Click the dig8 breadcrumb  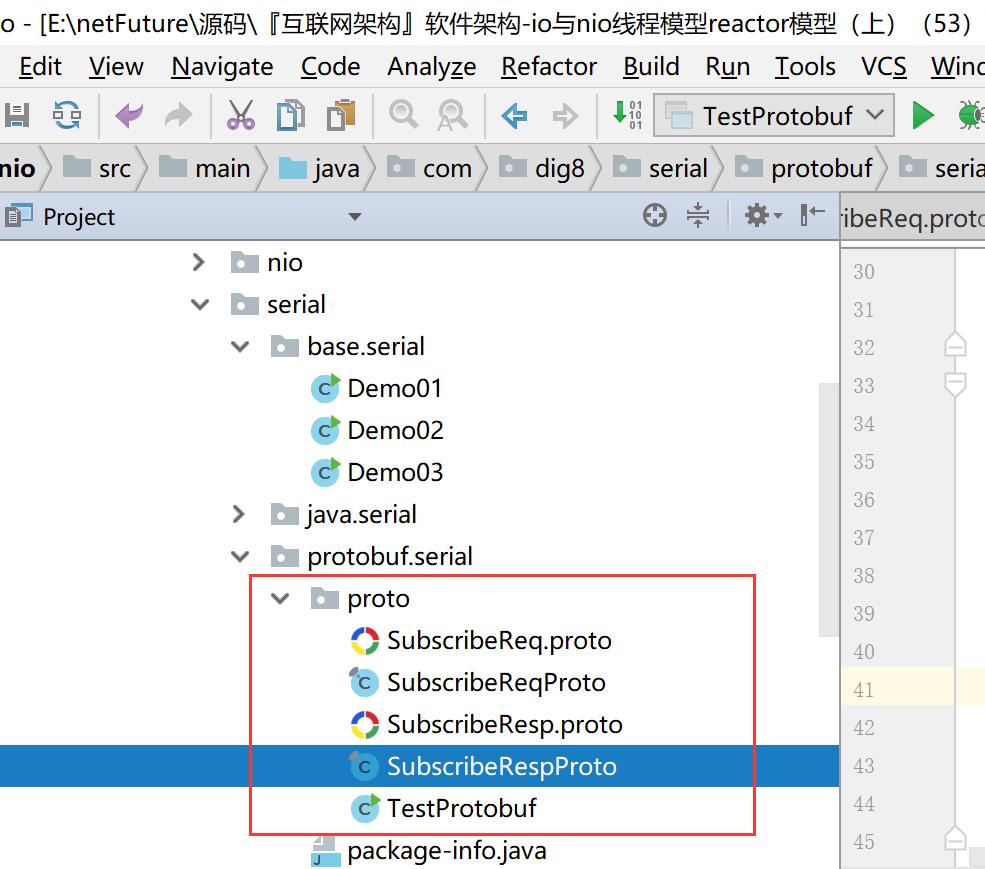(x=541, y=168)
